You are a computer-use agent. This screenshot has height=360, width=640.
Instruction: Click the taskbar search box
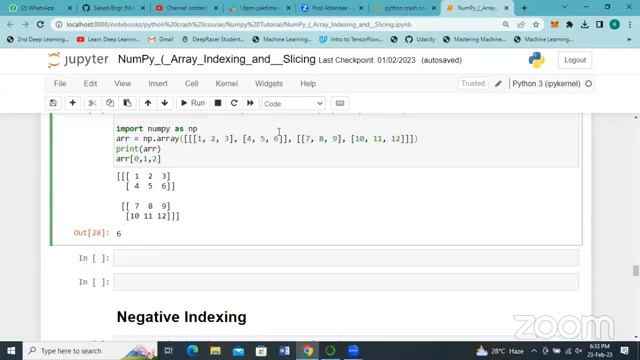90,351
